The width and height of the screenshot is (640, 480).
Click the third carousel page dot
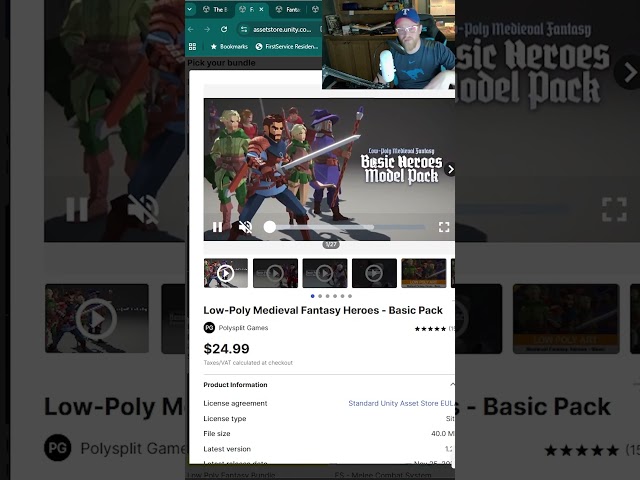point(327,296)
